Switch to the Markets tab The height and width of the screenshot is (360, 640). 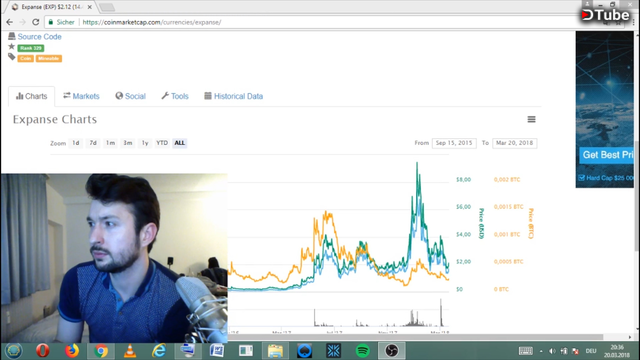point(81,96)
